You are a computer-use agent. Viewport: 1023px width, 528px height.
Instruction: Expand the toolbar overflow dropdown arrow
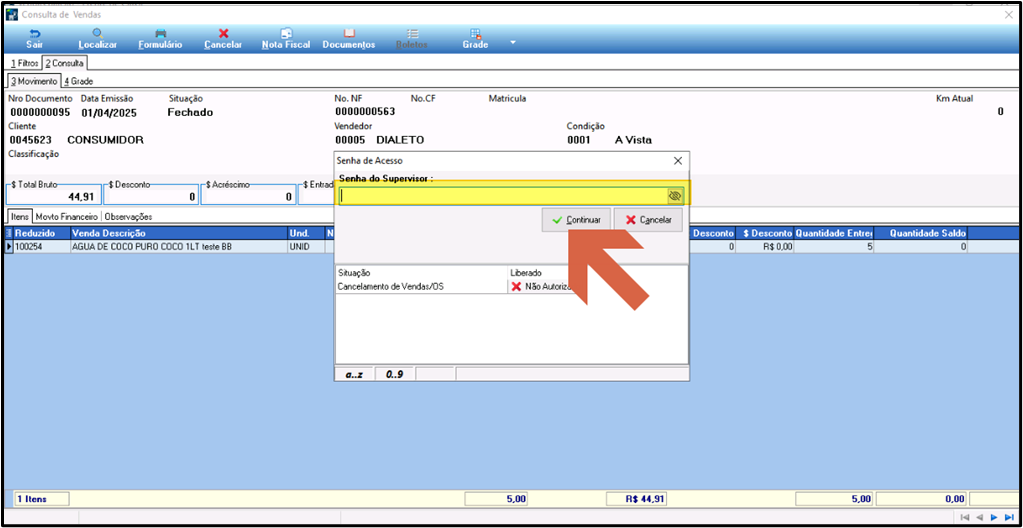point(512,42)
